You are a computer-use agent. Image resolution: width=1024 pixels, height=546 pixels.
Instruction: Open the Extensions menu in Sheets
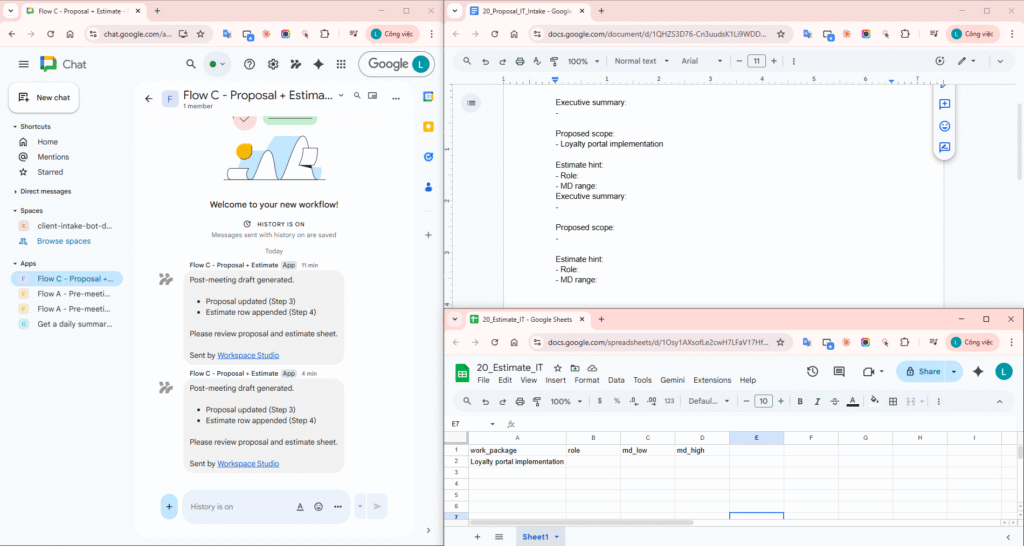pyautogui.click(x=712, y=380)
